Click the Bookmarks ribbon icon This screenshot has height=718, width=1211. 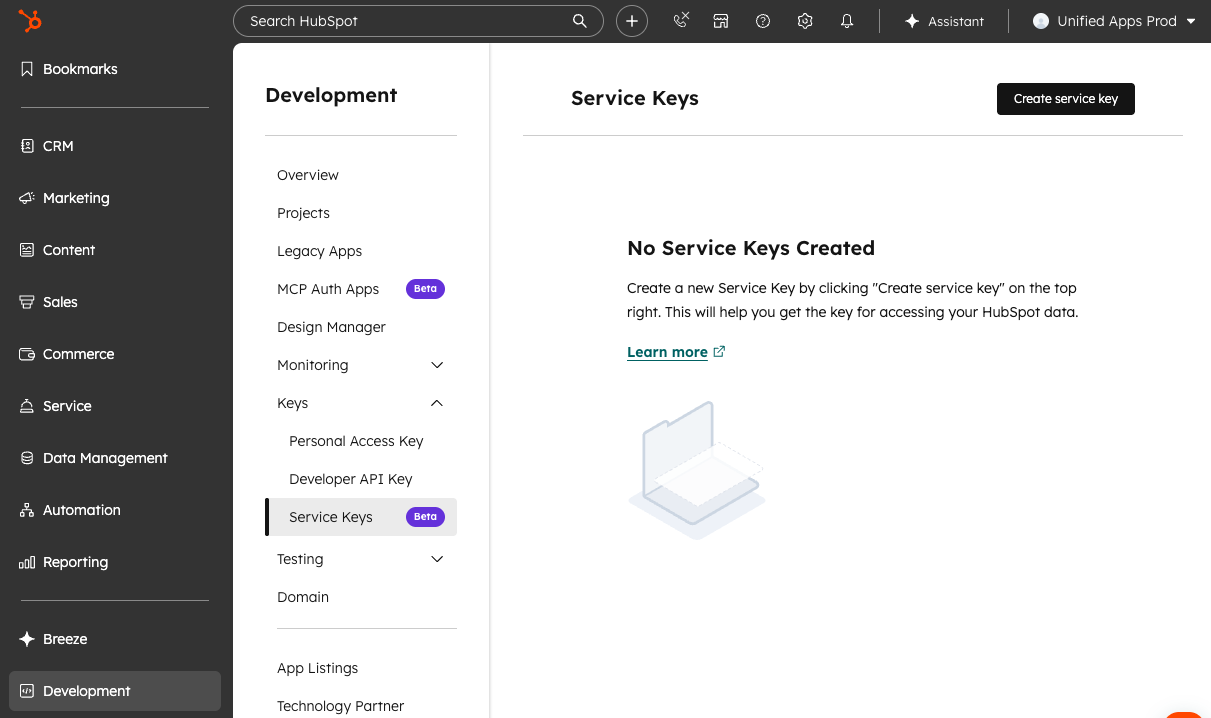click(x=27, y=69)
